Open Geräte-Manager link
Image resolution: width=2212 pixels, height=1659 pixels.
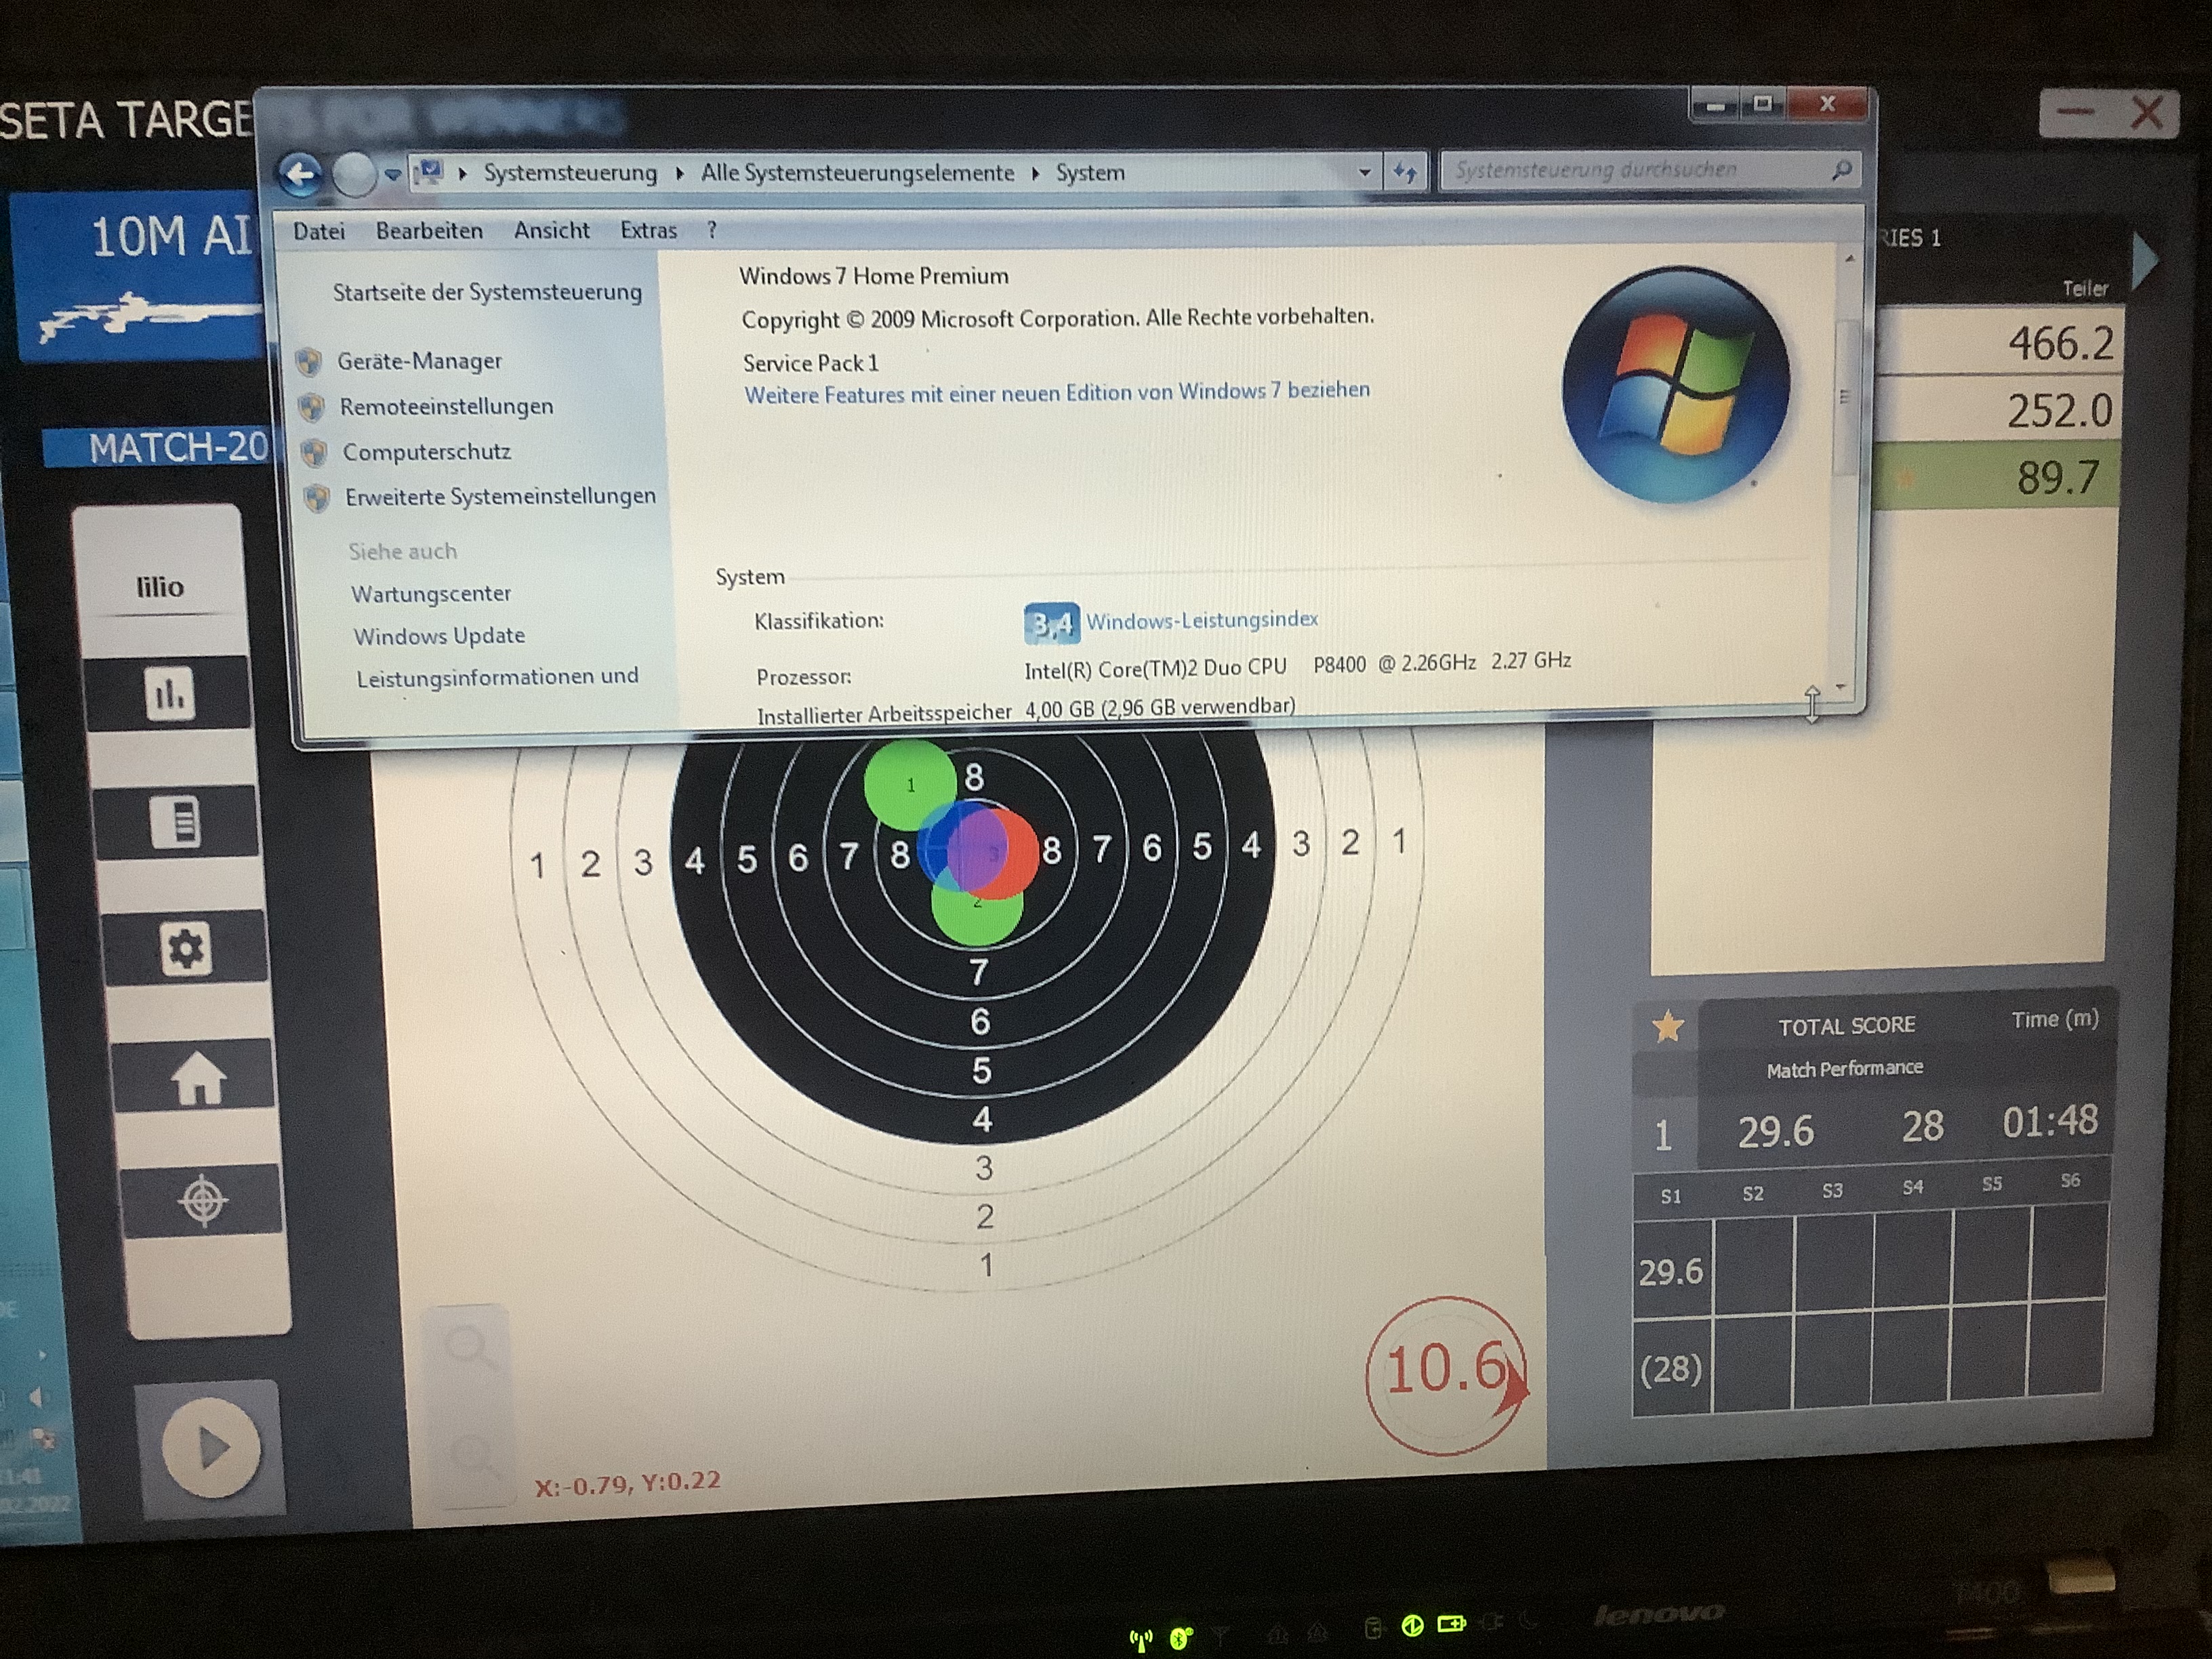pos(419,361)
